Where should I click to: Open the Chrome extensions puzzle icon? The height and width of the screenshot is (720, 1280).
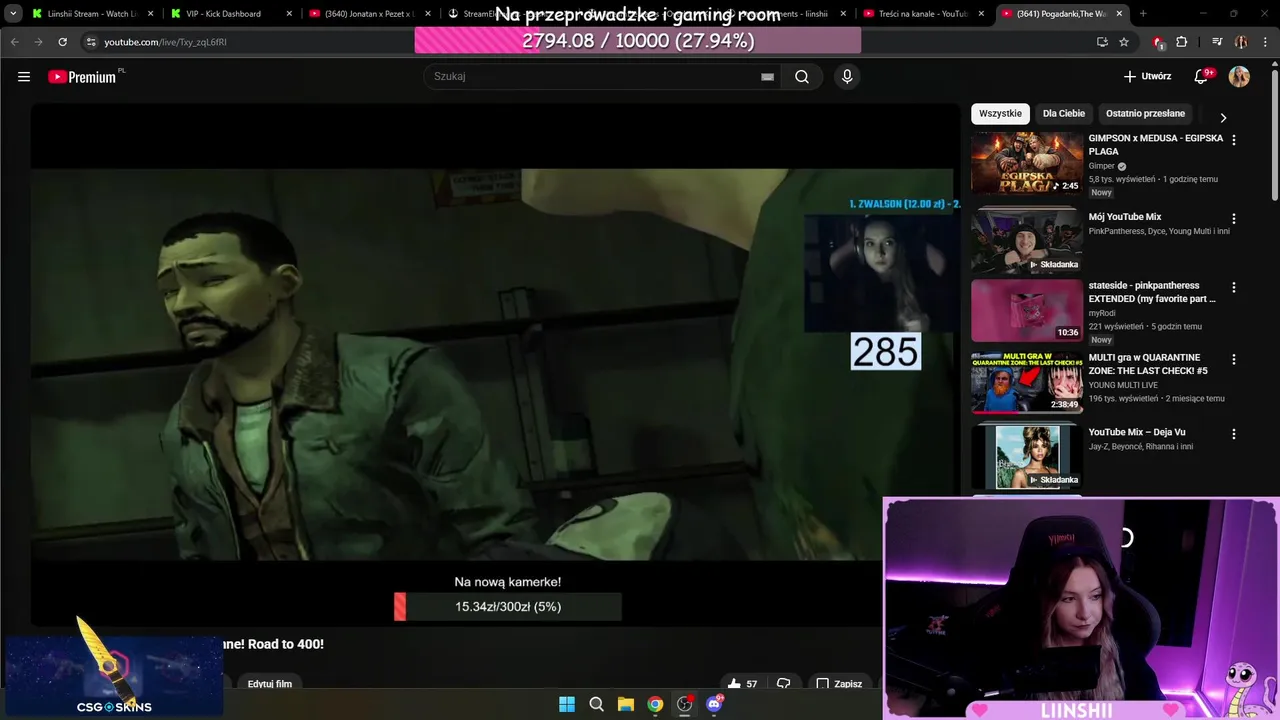[x=1181, y=42]
